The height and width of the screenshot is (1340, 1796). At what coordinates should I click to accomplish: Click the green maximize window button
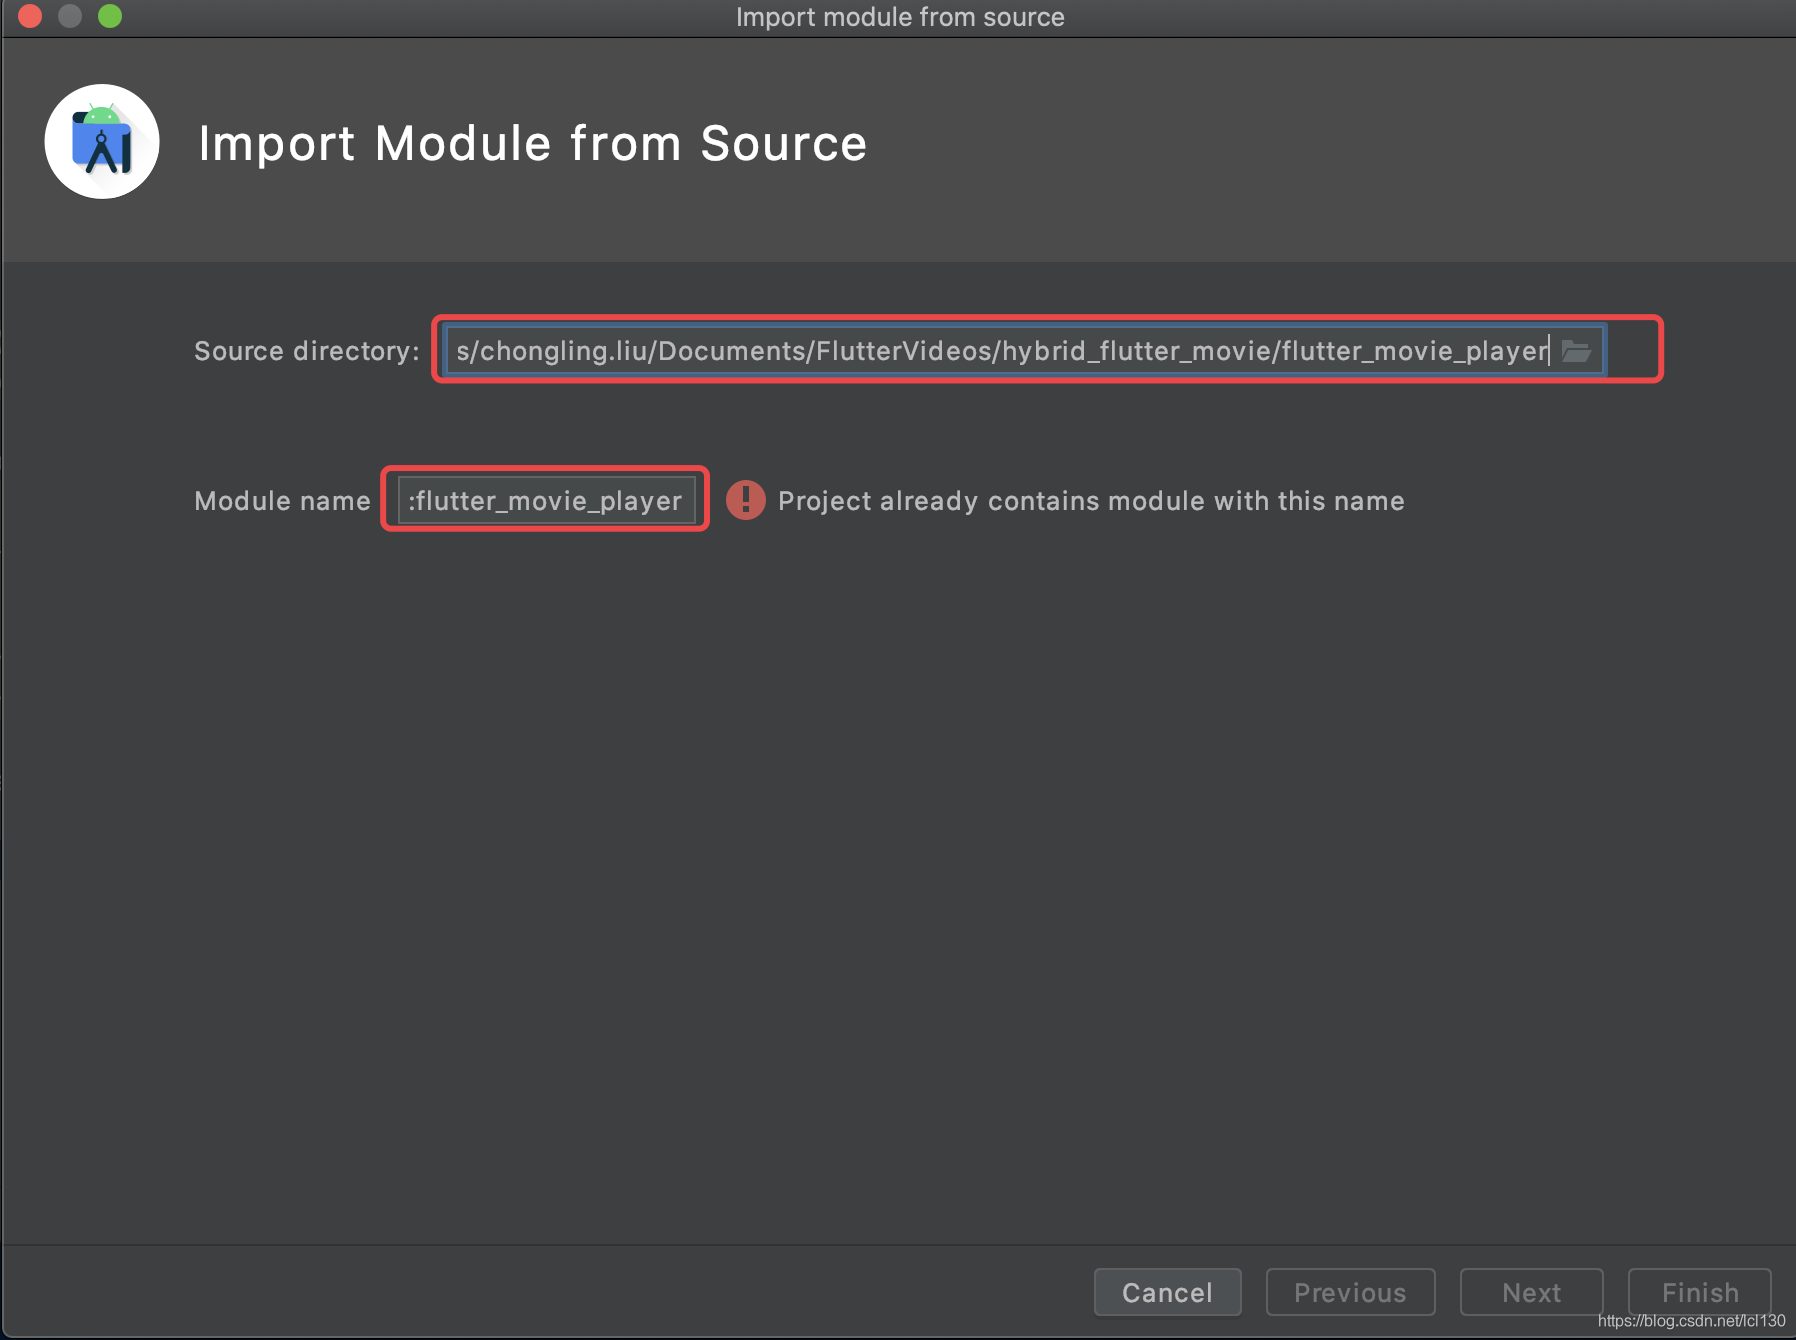pos(110,16)
